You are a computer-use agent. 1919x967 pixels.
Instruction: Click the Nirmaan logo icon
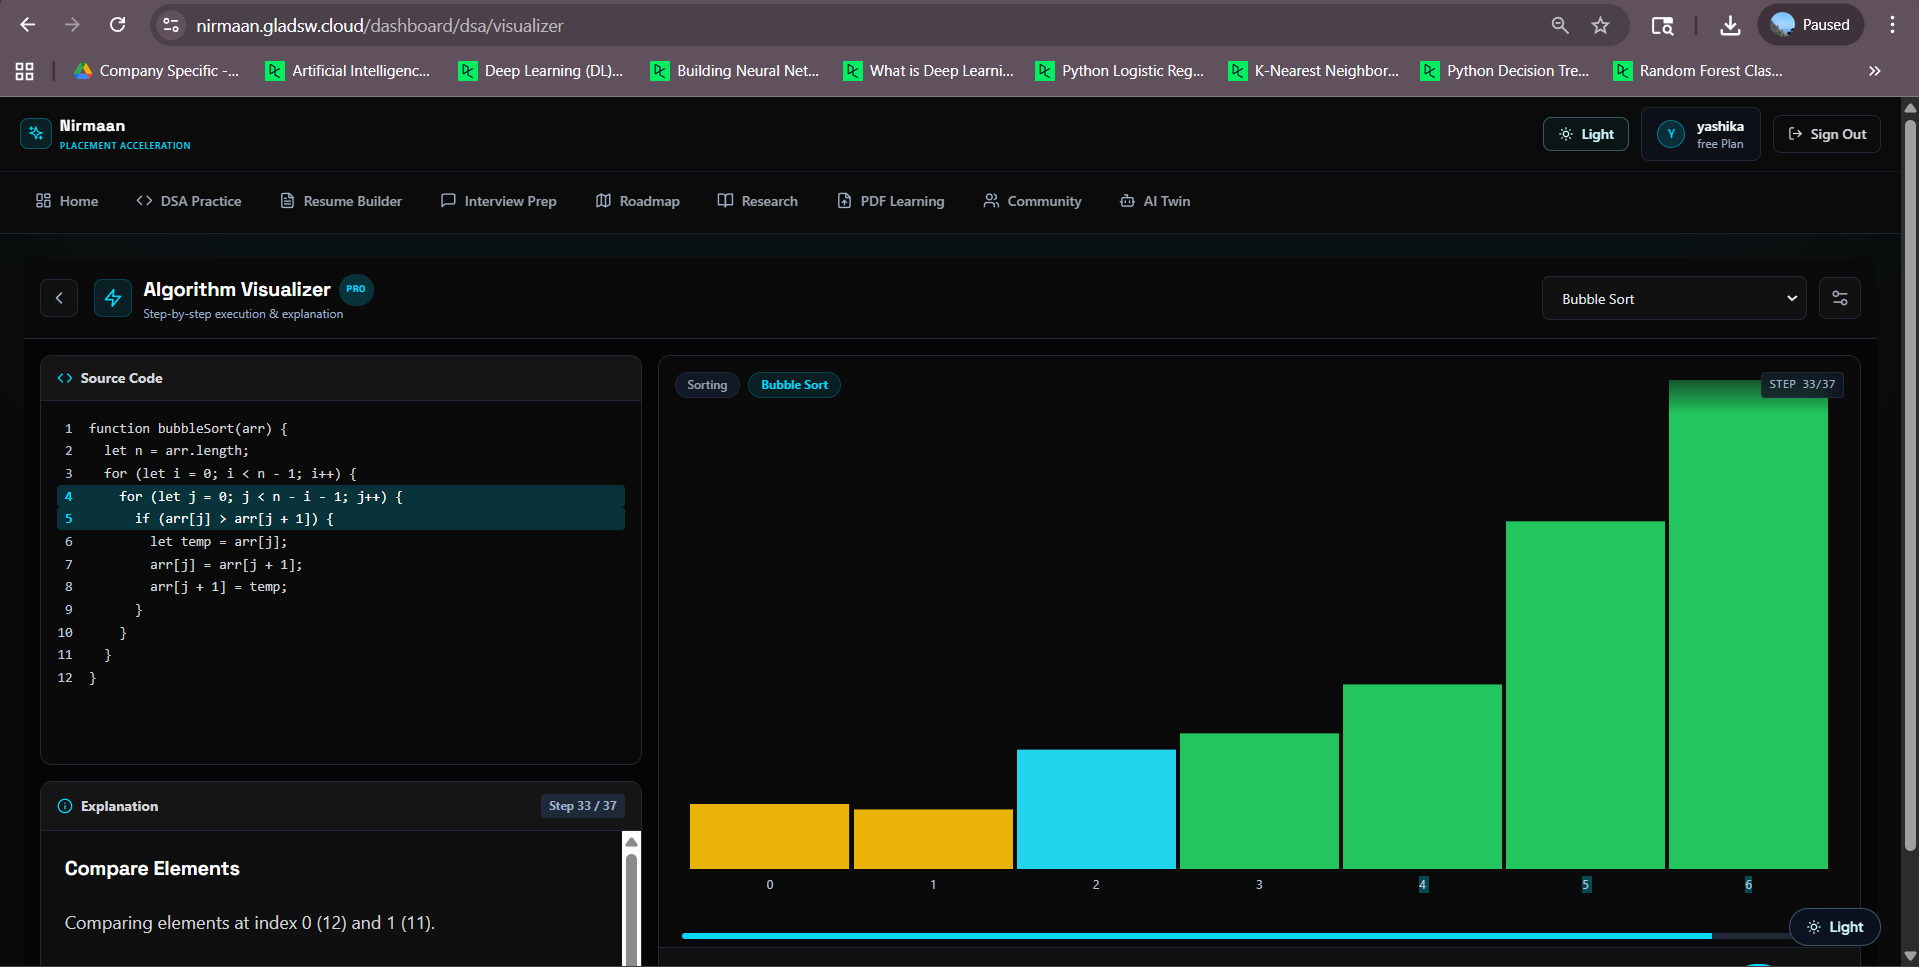36,134
